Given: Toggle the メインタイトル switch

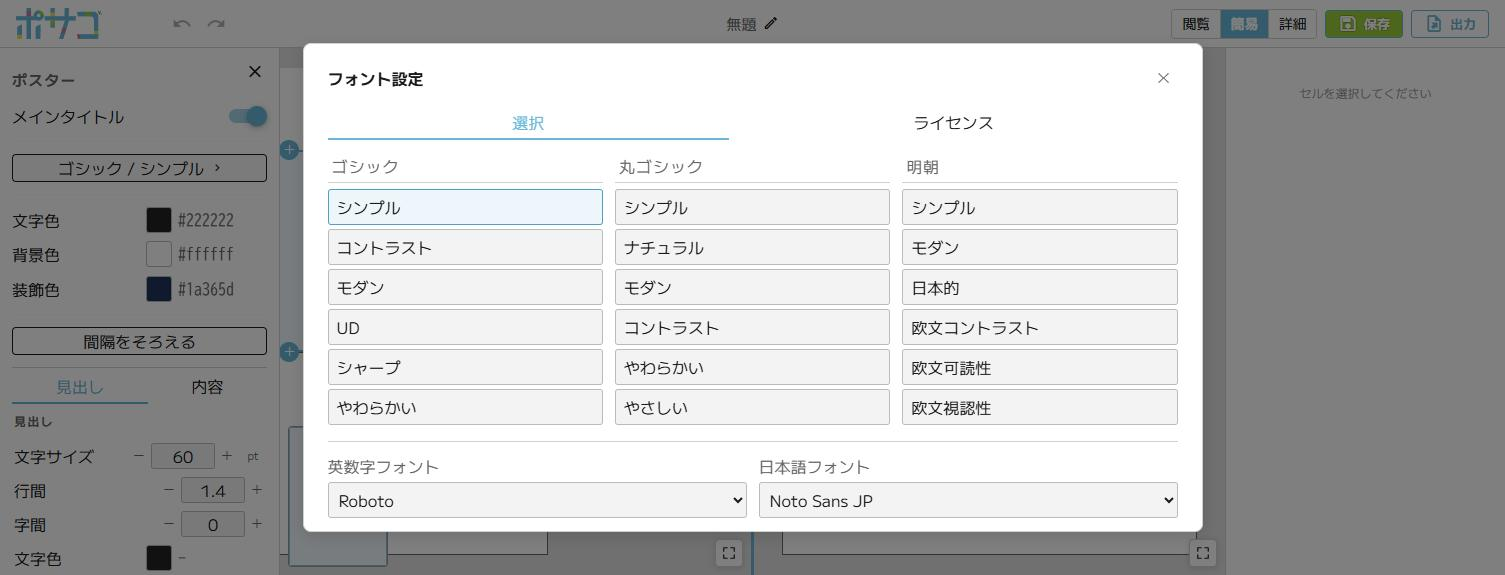Looking at the screenshot, I should point(248,116).
